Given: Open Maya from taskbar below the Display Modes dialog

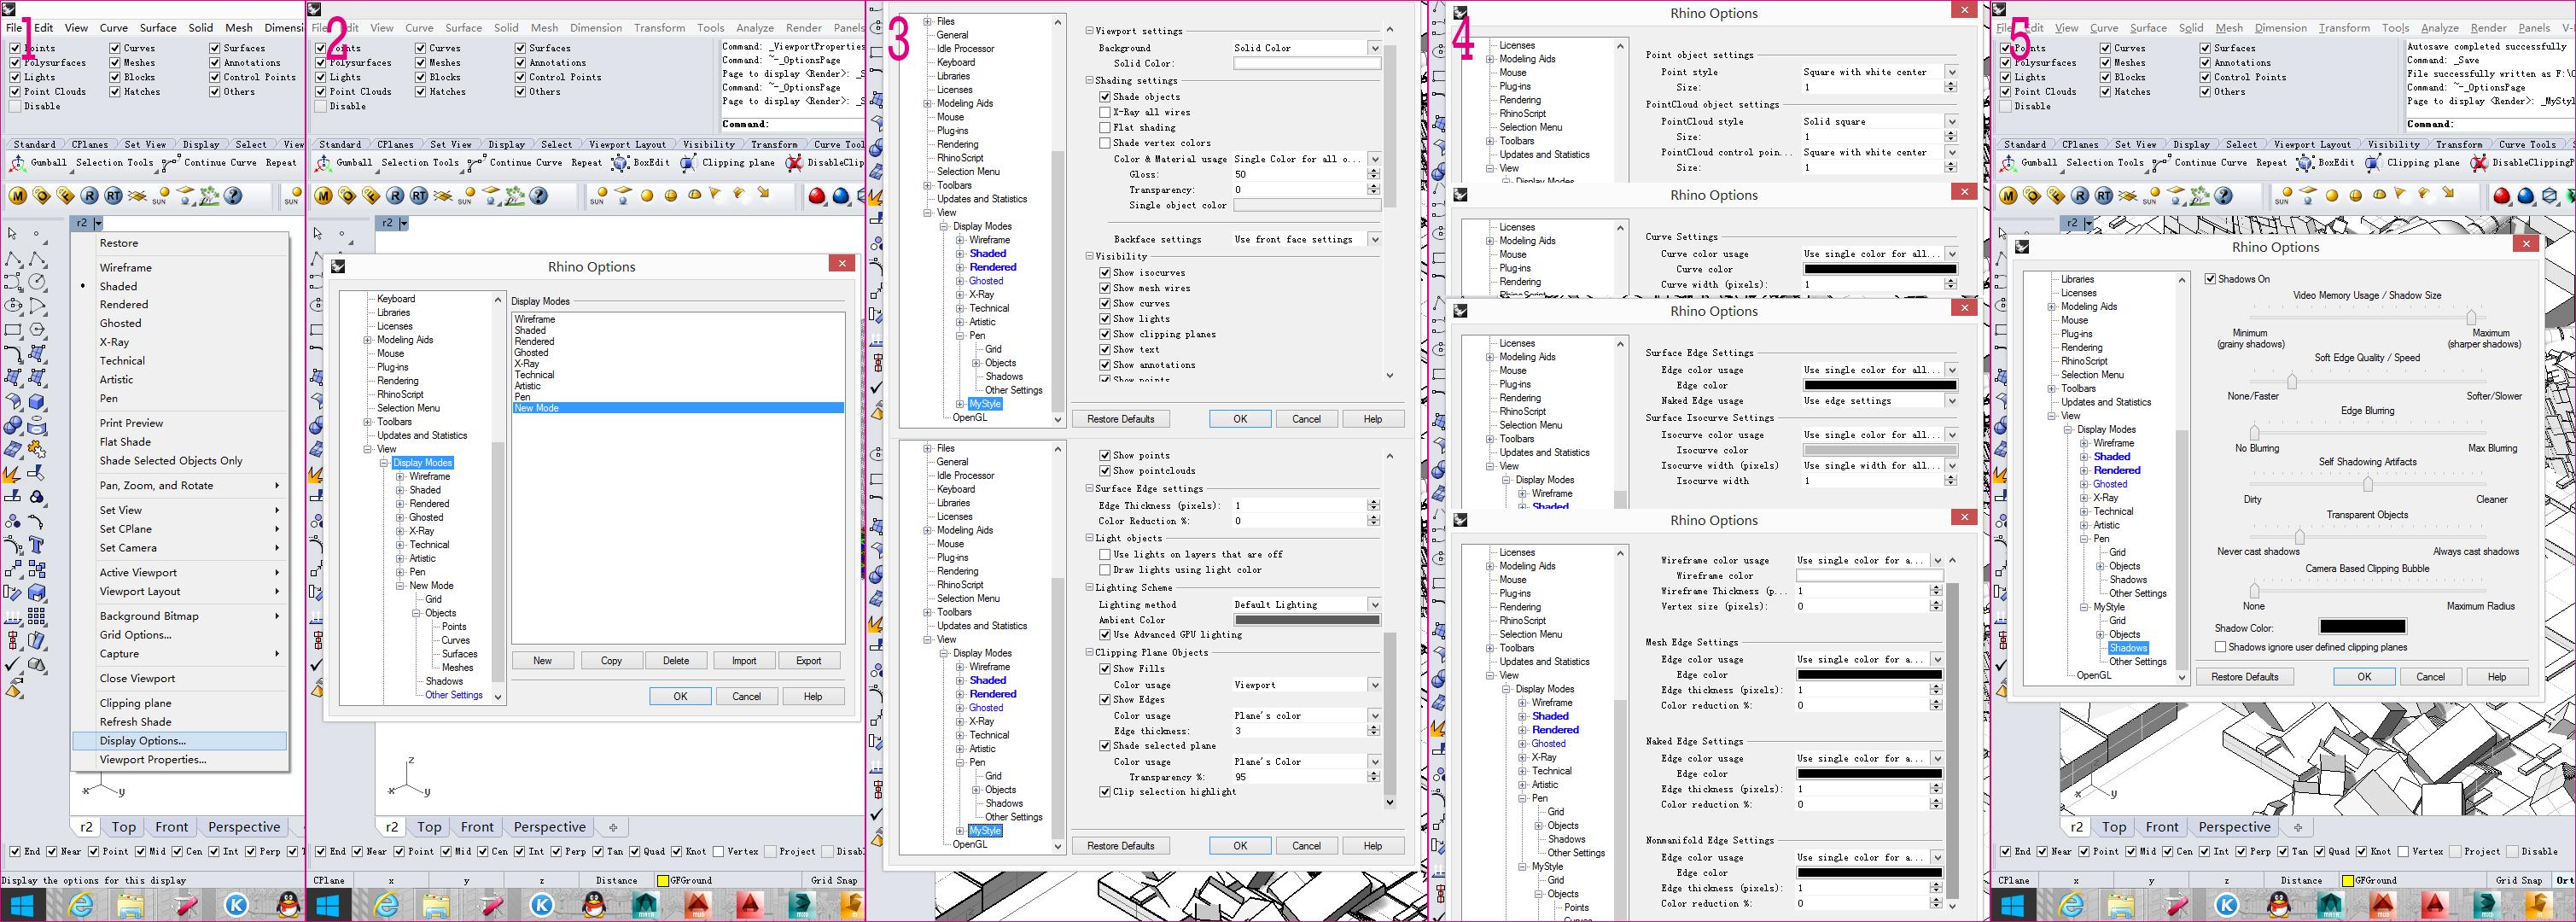Looking at the screenshot, I should pyautogui.click(x=646, y=905).
